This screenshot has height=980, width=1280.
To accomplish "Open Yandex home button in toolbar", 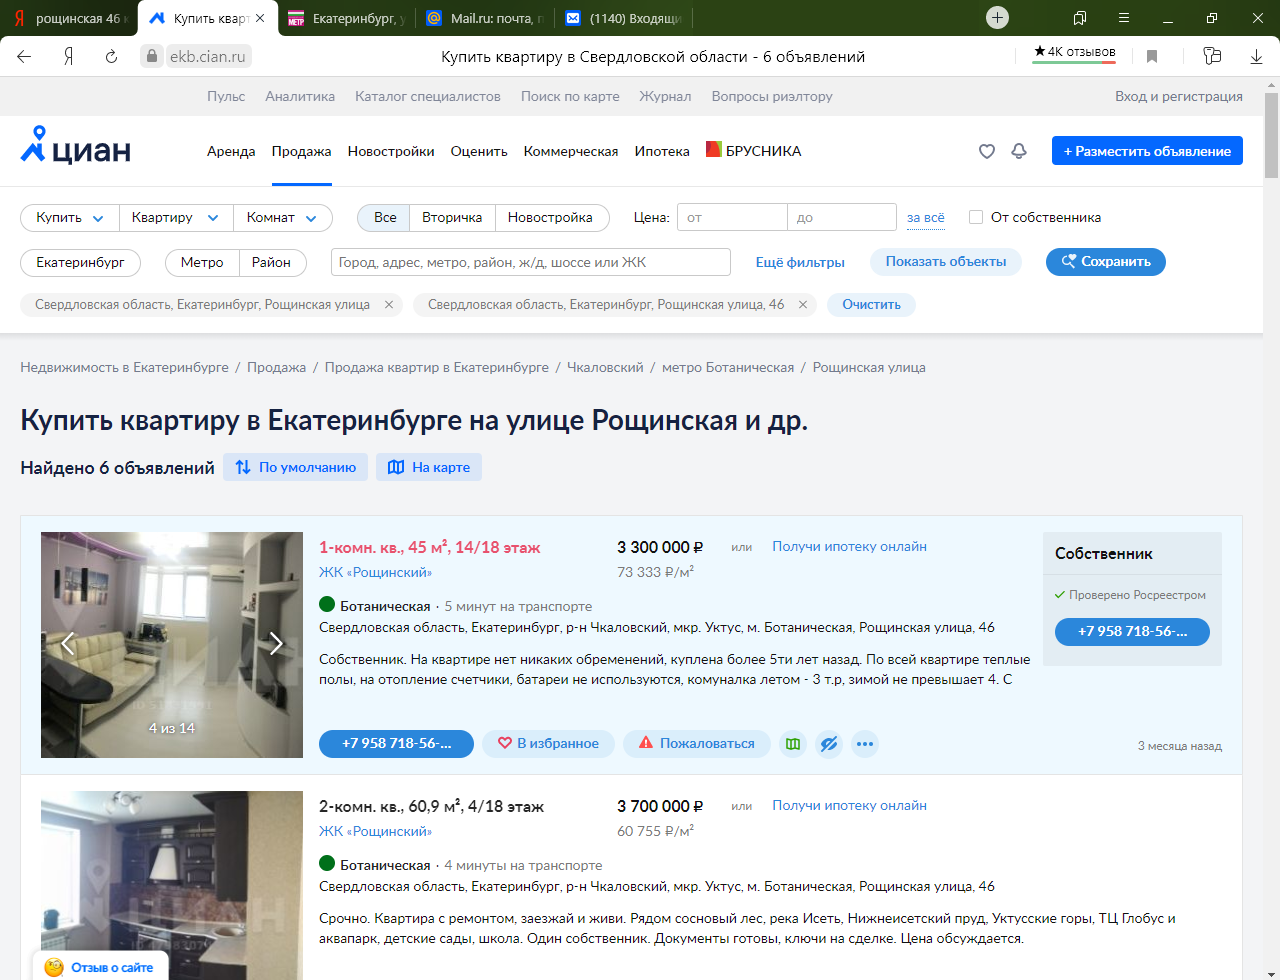I will point(68,56).
